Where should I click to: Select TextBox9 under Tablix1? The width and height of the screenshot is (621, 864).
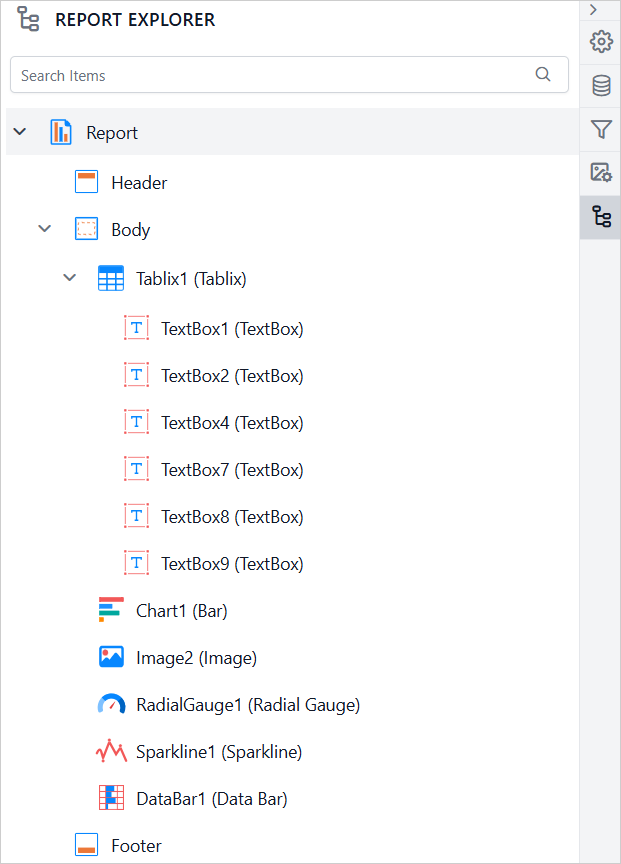pos(231,563)
